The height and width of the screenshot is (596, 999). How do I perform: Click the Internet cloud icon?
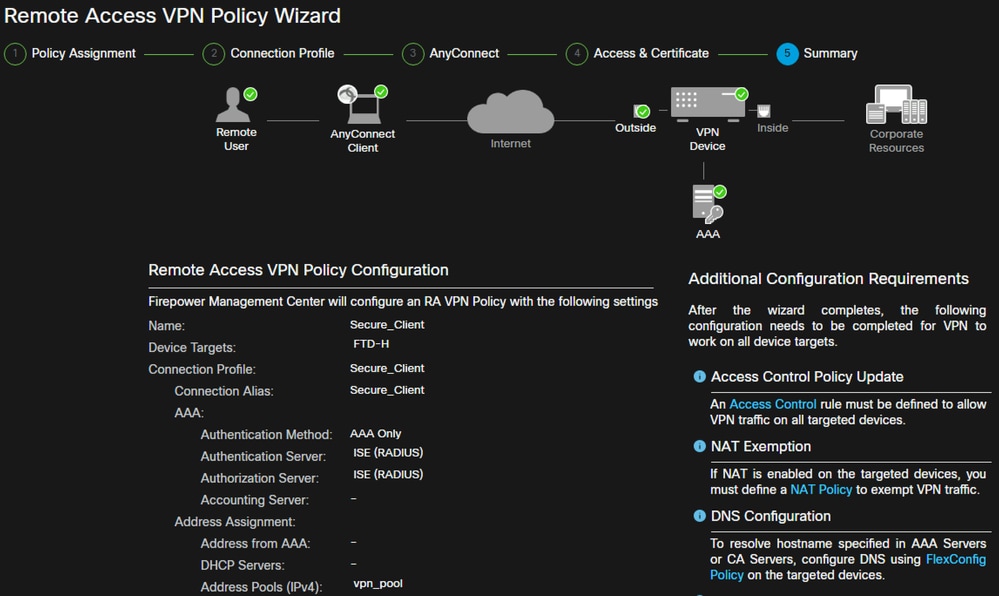coord(510,112)
